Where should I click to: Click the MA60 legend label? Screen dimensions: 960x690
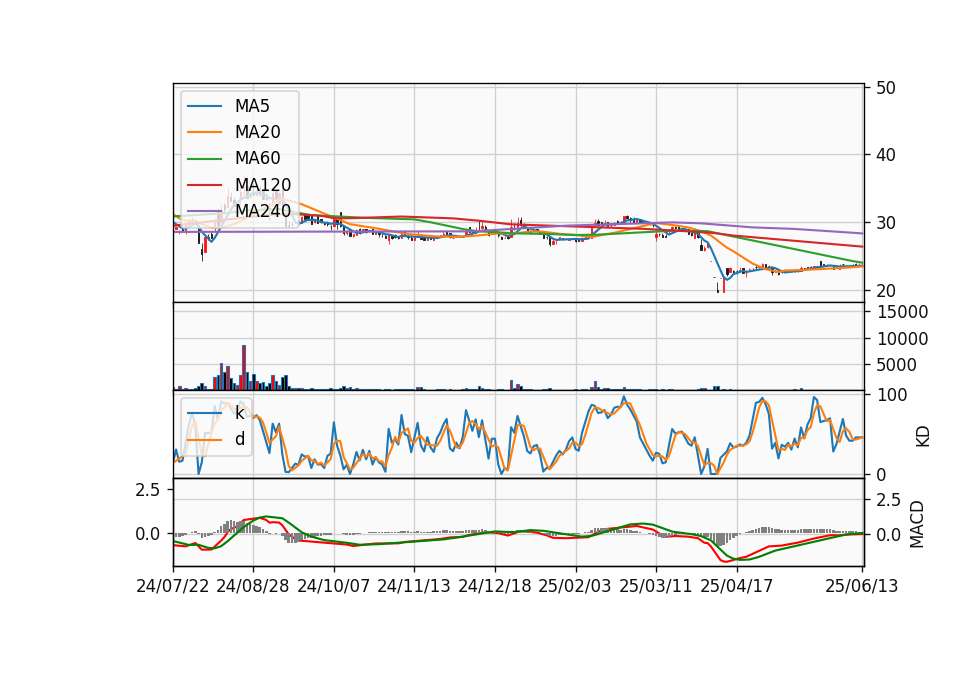258,158
